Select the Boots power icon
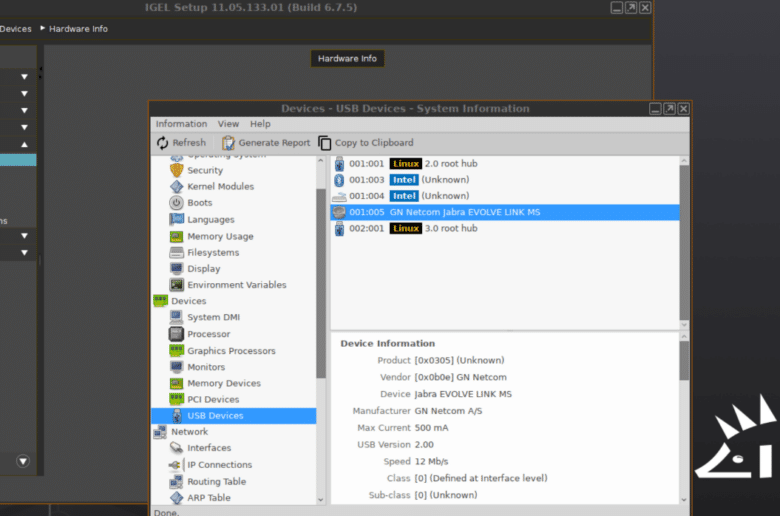Viewport: 780px width, 516px height. click(177, 203)
